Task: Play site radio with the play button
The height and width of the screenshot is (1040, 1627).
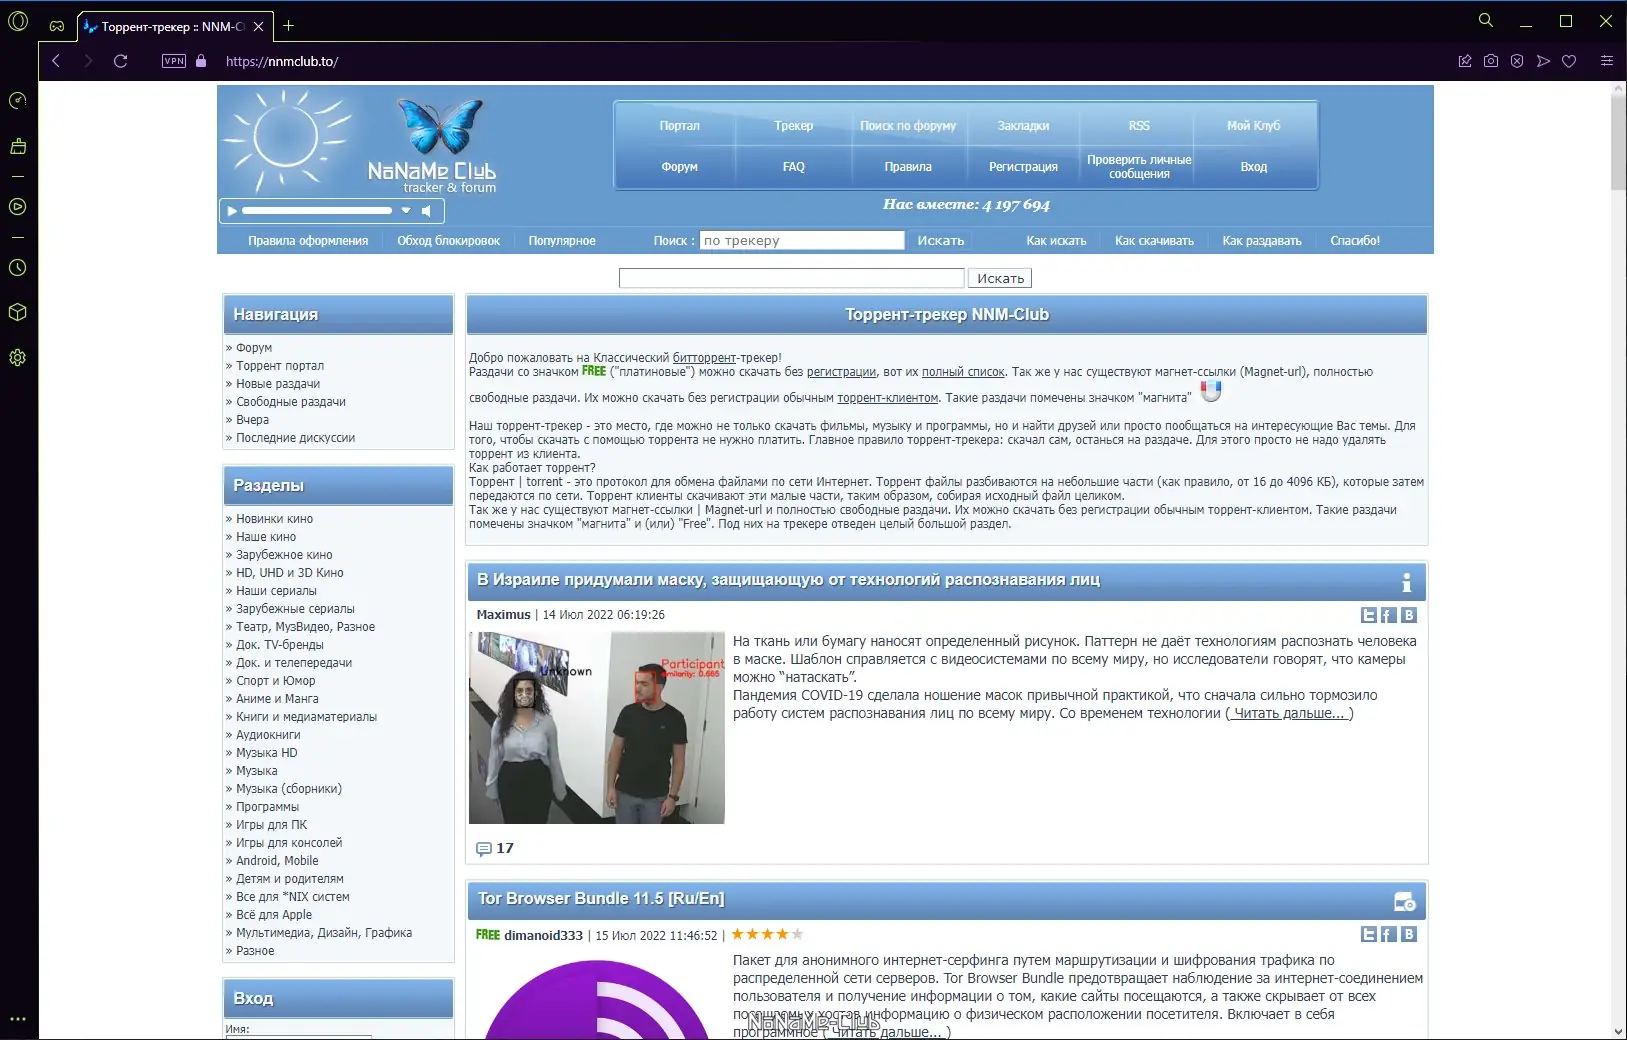Action: coord(232,211)
